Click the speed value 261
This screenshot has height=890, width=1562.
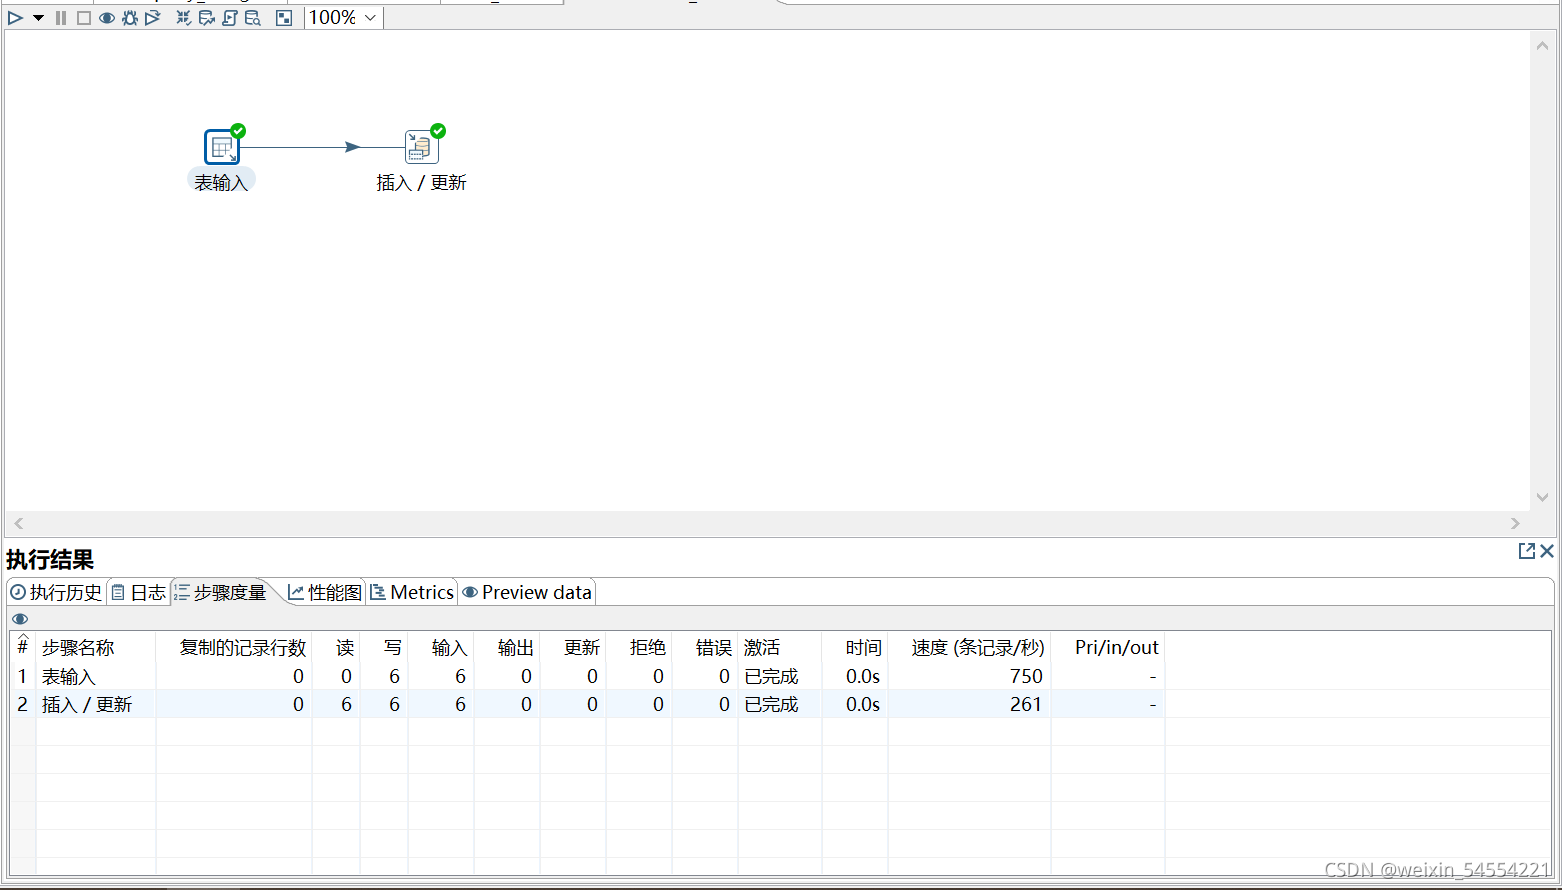[1026, 705]
